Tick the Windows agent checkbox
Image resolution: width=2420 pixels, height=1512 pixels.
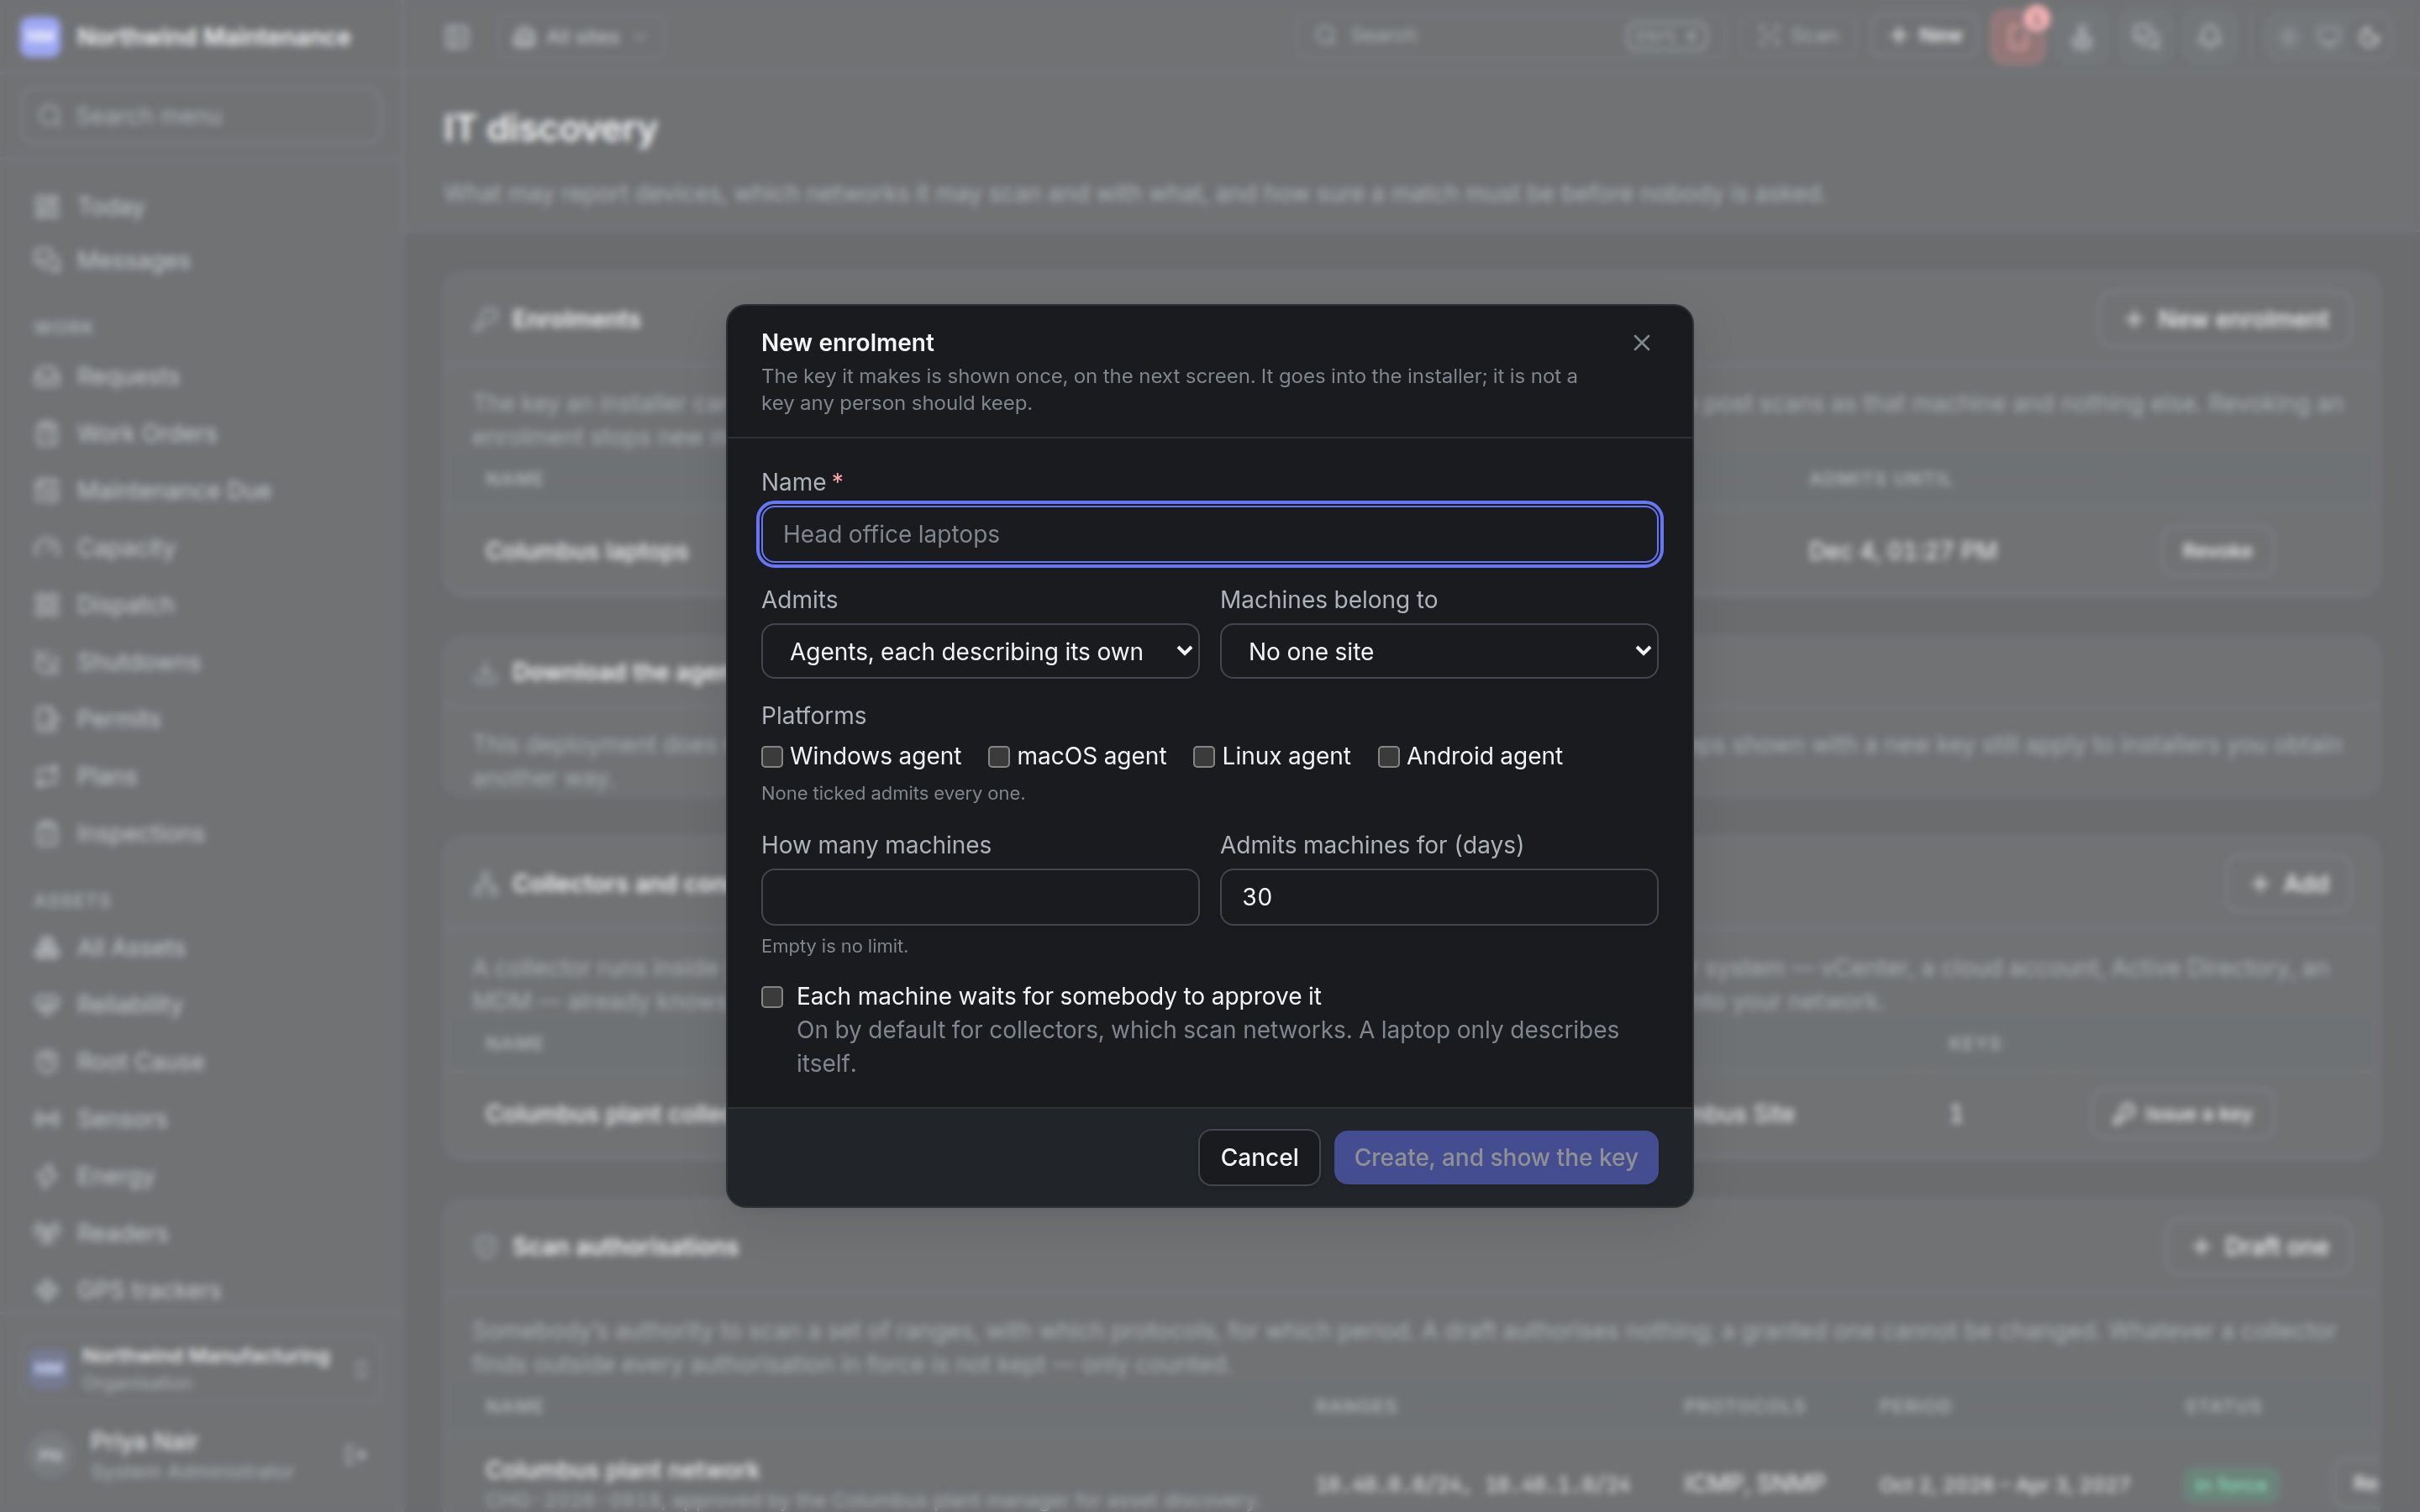(772, 757)
